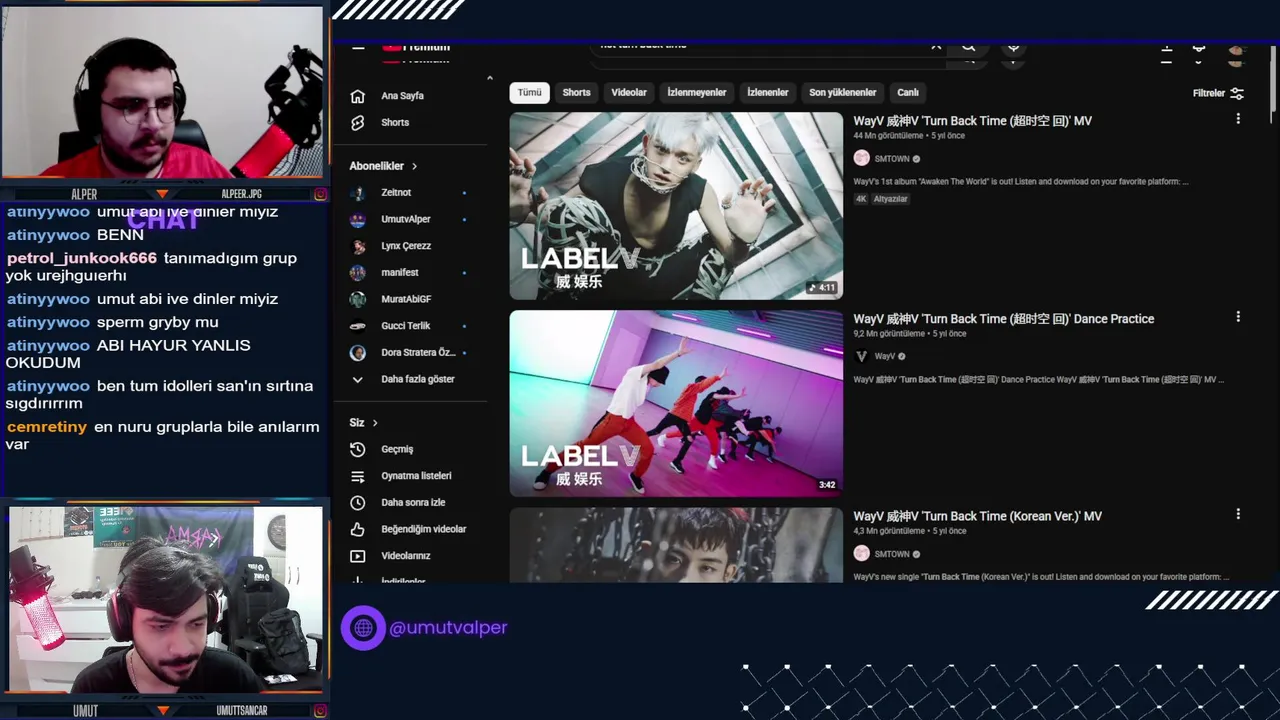Screen dimensions: 1280x720
Task: Open 'Turn Back Time' Dance Practice title link
Action: tap(1004, 319)
